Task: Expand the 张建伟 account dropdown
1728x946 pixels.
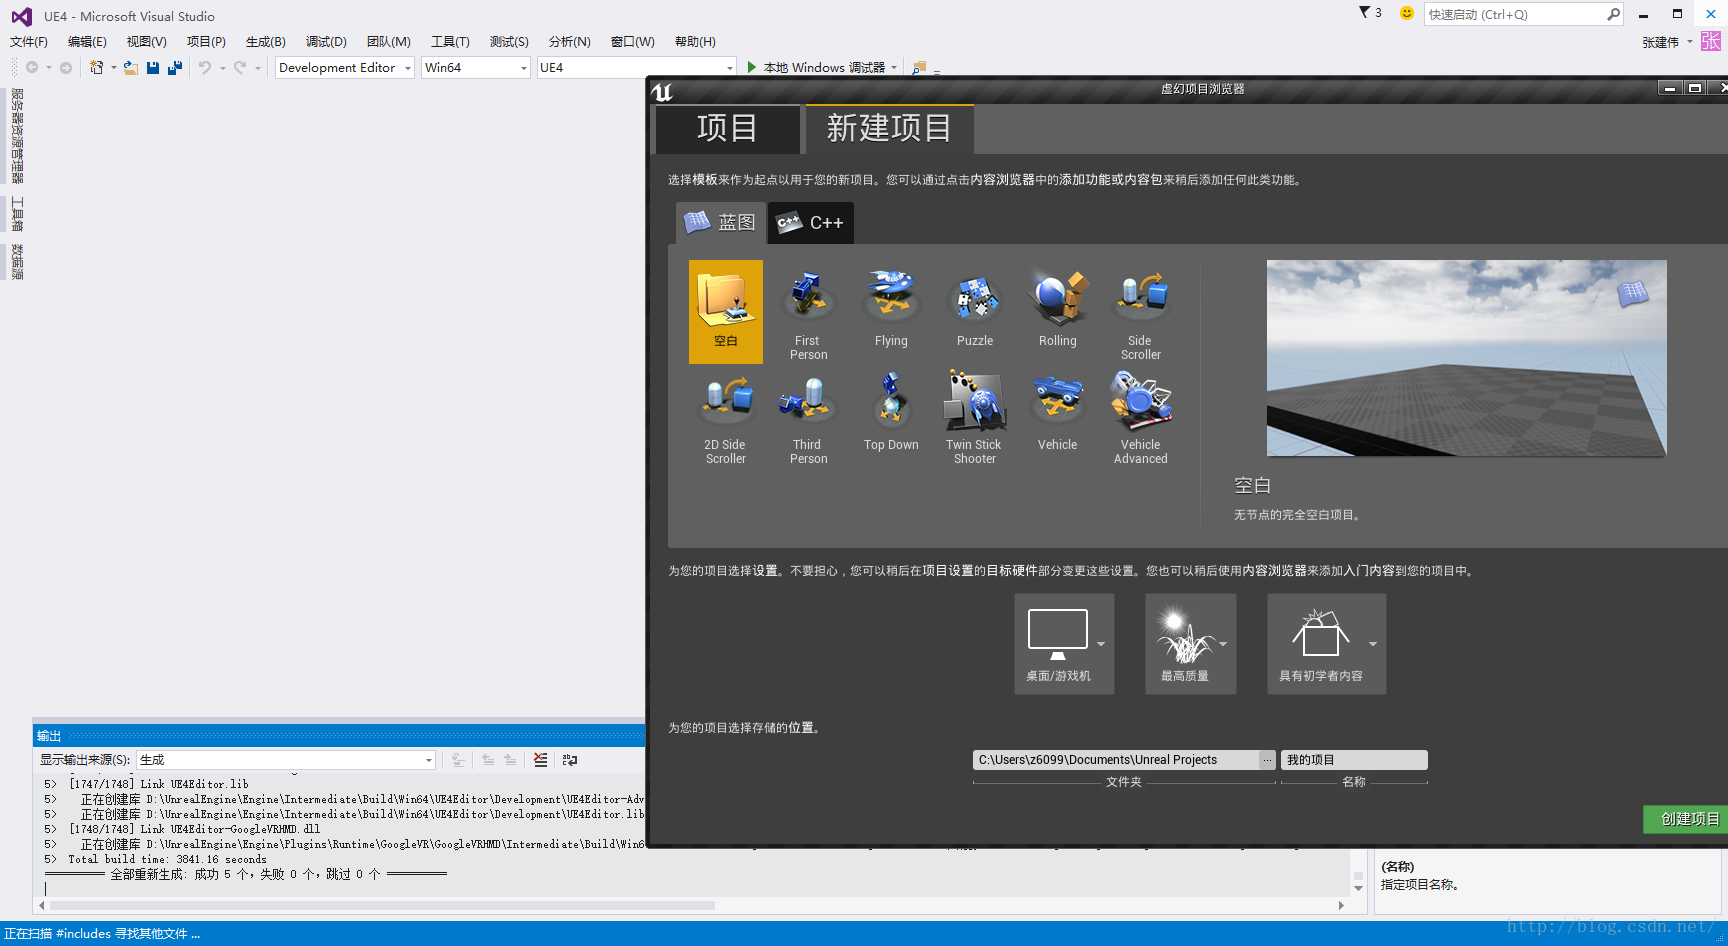Action: click(x=1689, y=42)
